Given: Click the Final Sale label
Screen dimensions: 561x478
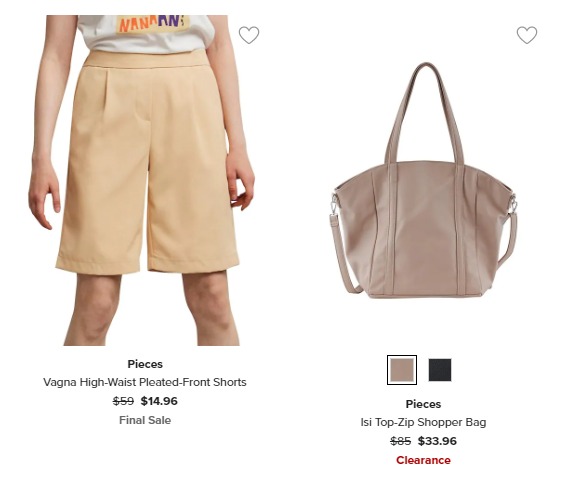Looking at the screenshot, I should (x=145, y=420).
